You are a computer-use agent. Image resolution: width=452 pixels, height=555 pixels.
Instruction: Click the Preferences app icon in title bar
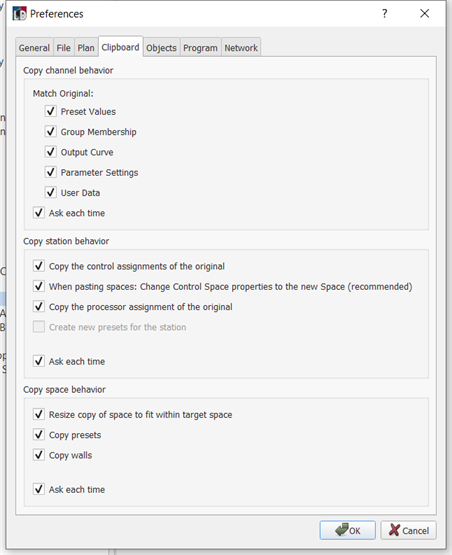(x=19, y=14)
